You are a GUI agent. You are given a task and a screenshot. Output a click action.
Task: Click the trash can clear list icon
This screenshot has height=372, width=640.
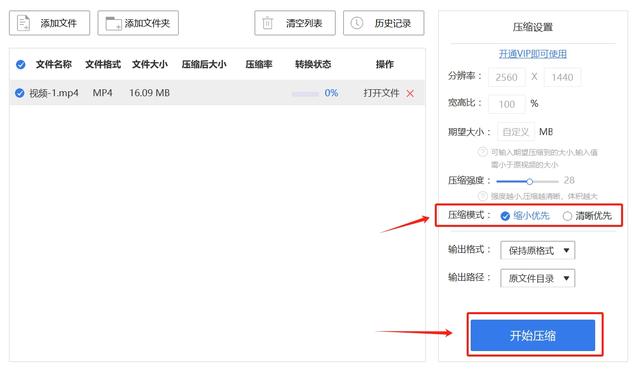pyautogui.click(x=267, y=23)
